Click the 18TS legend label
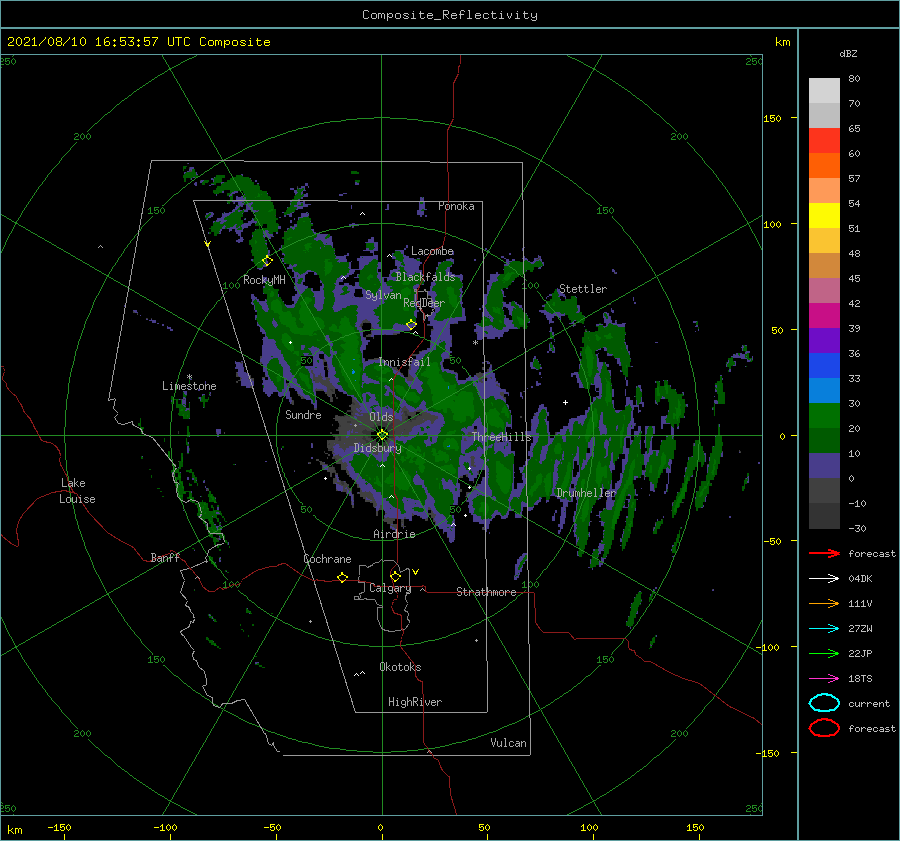Viewport: 900px width, 841px height. 860,679
